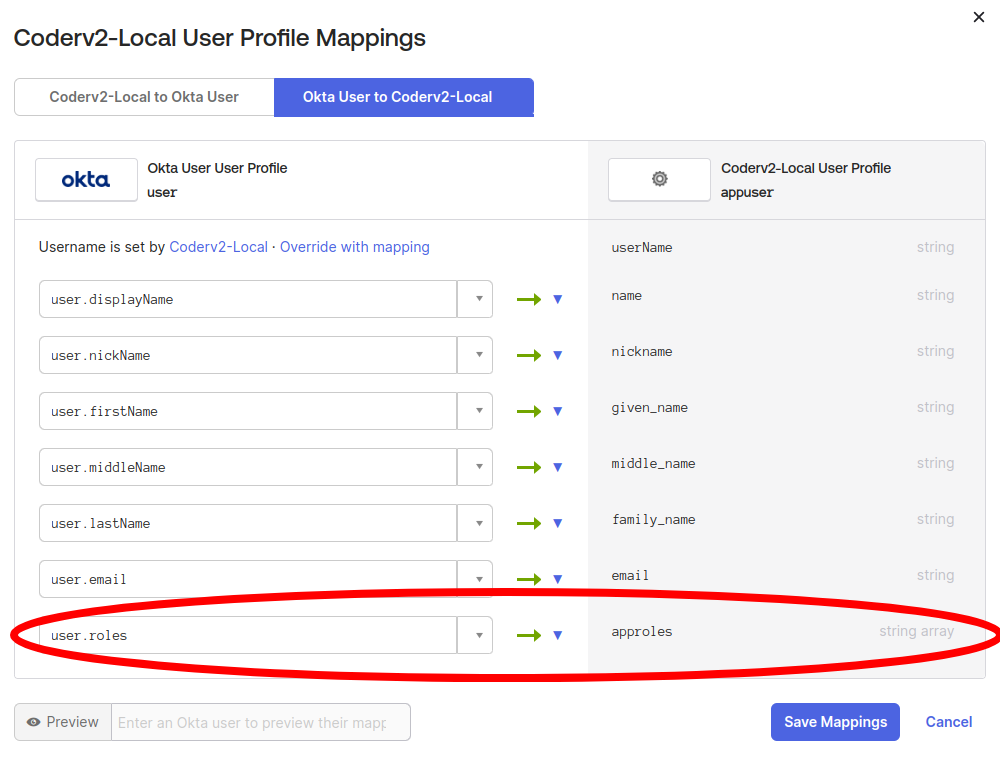Click green arrow in the name row
The width and height of the screenshot is (1000, 772).
point(529,299)
